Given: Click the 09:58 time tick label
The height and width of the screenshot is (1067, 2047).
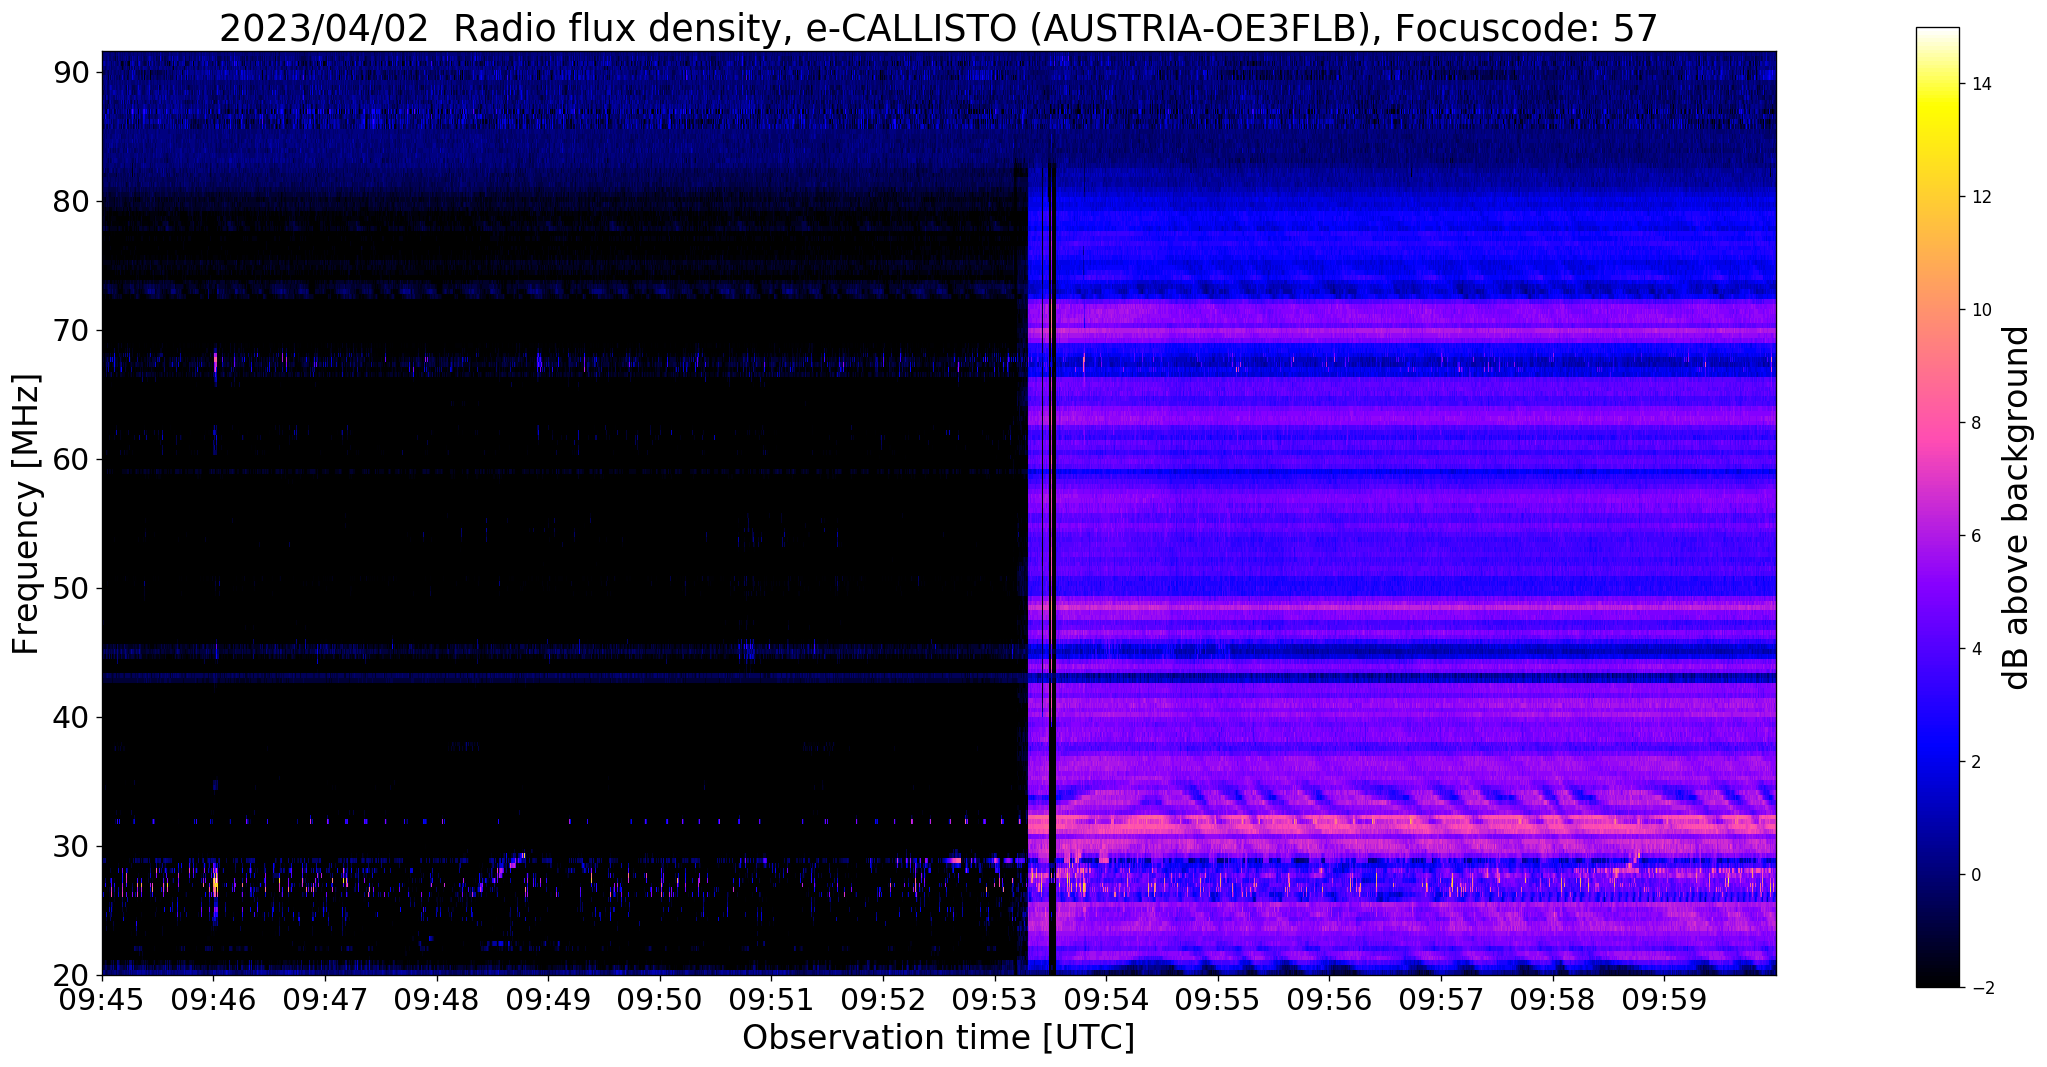Looking at the screenshot, I should (x=1553, y=999).
